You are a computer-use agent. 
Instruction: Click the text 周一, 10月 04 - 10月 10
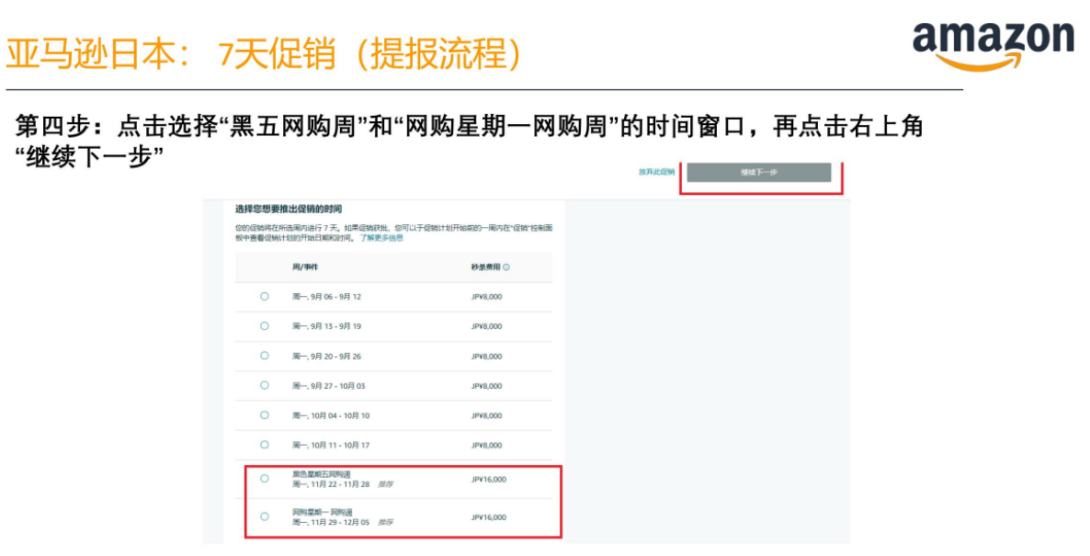click(331, 416)
